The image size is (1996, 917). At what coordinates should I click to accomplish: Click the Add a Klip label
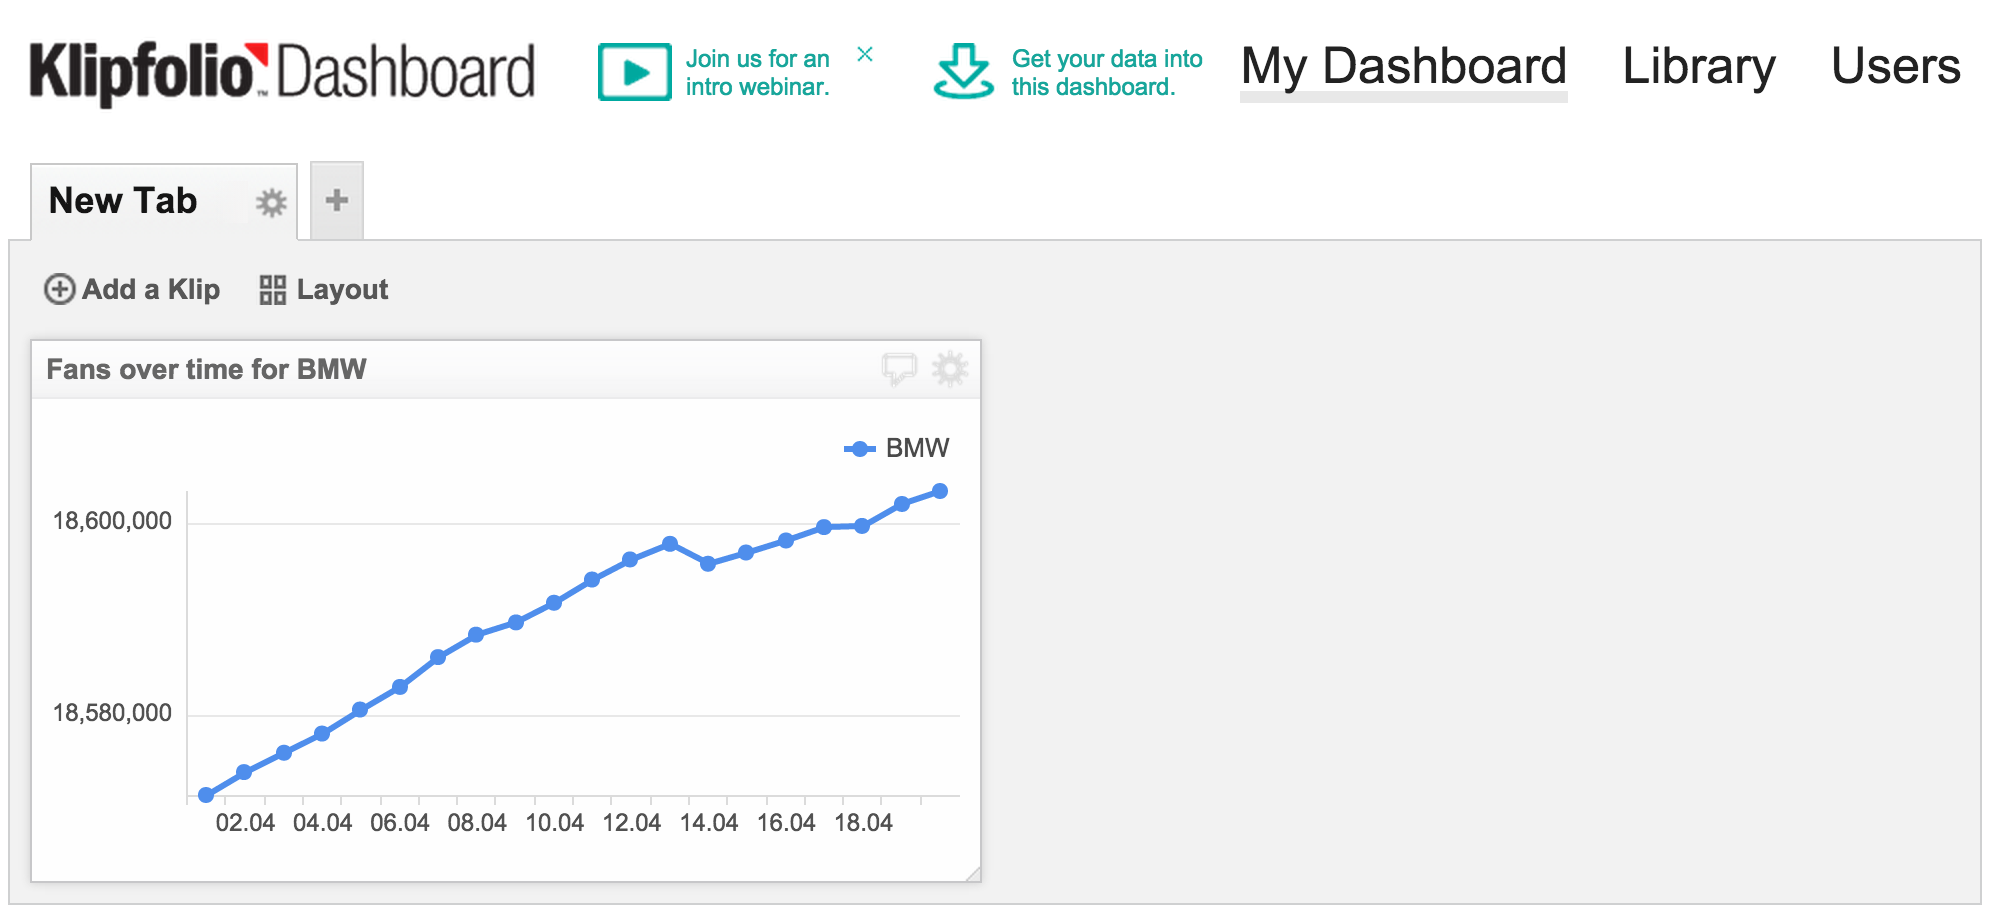tap(151, 289)
